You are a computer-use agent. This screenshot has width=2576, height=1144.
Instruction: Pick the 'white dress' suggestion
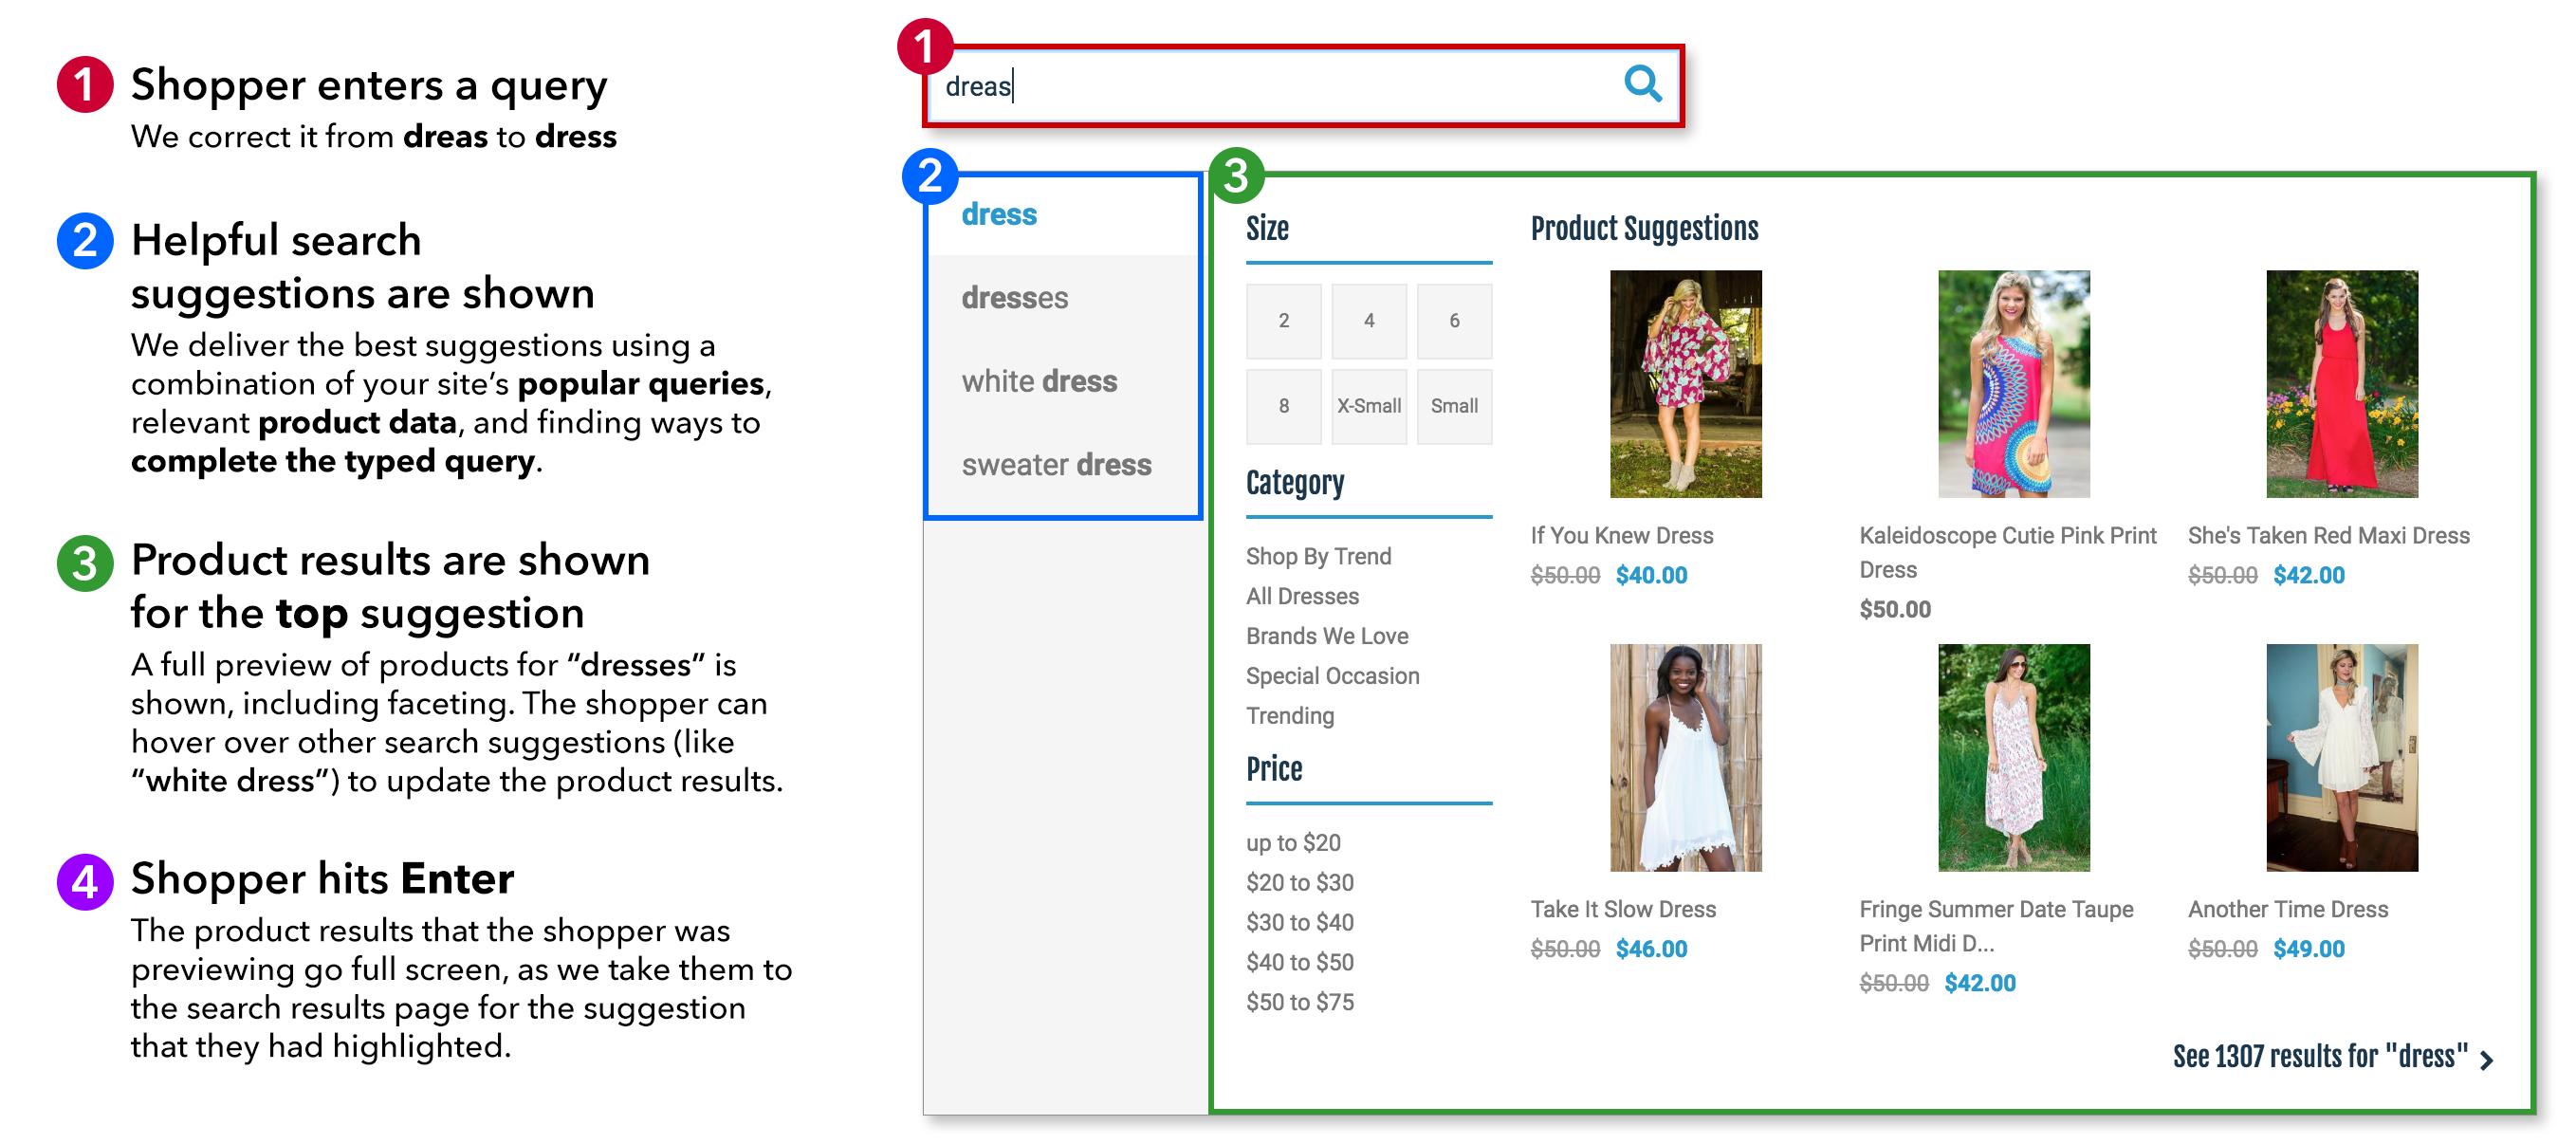coord(1039,381)
